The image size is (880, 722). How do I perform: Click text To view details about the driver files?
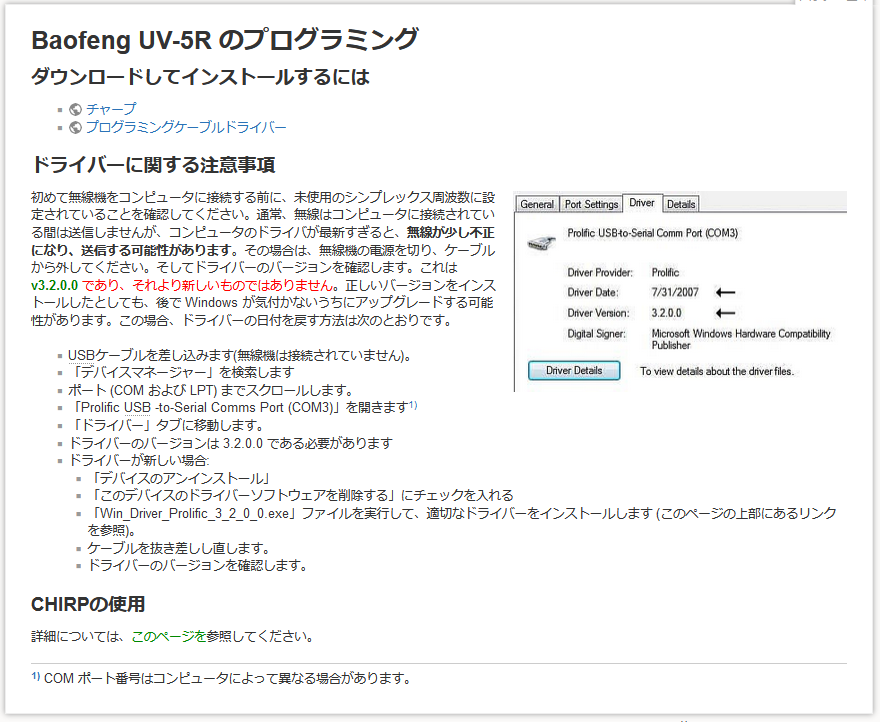click(717, 371)
